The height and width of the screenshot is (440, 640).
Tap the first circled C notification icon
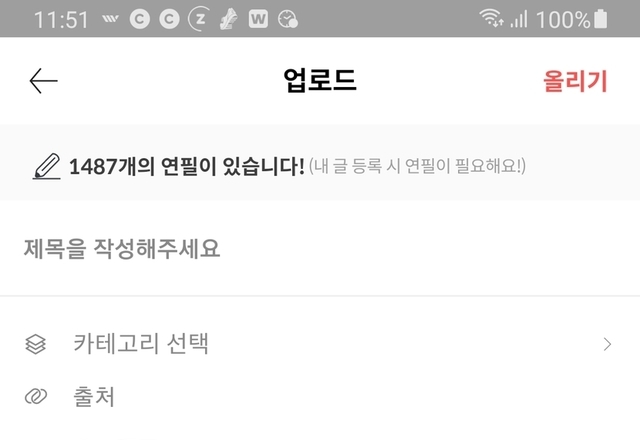coord(140,19)
